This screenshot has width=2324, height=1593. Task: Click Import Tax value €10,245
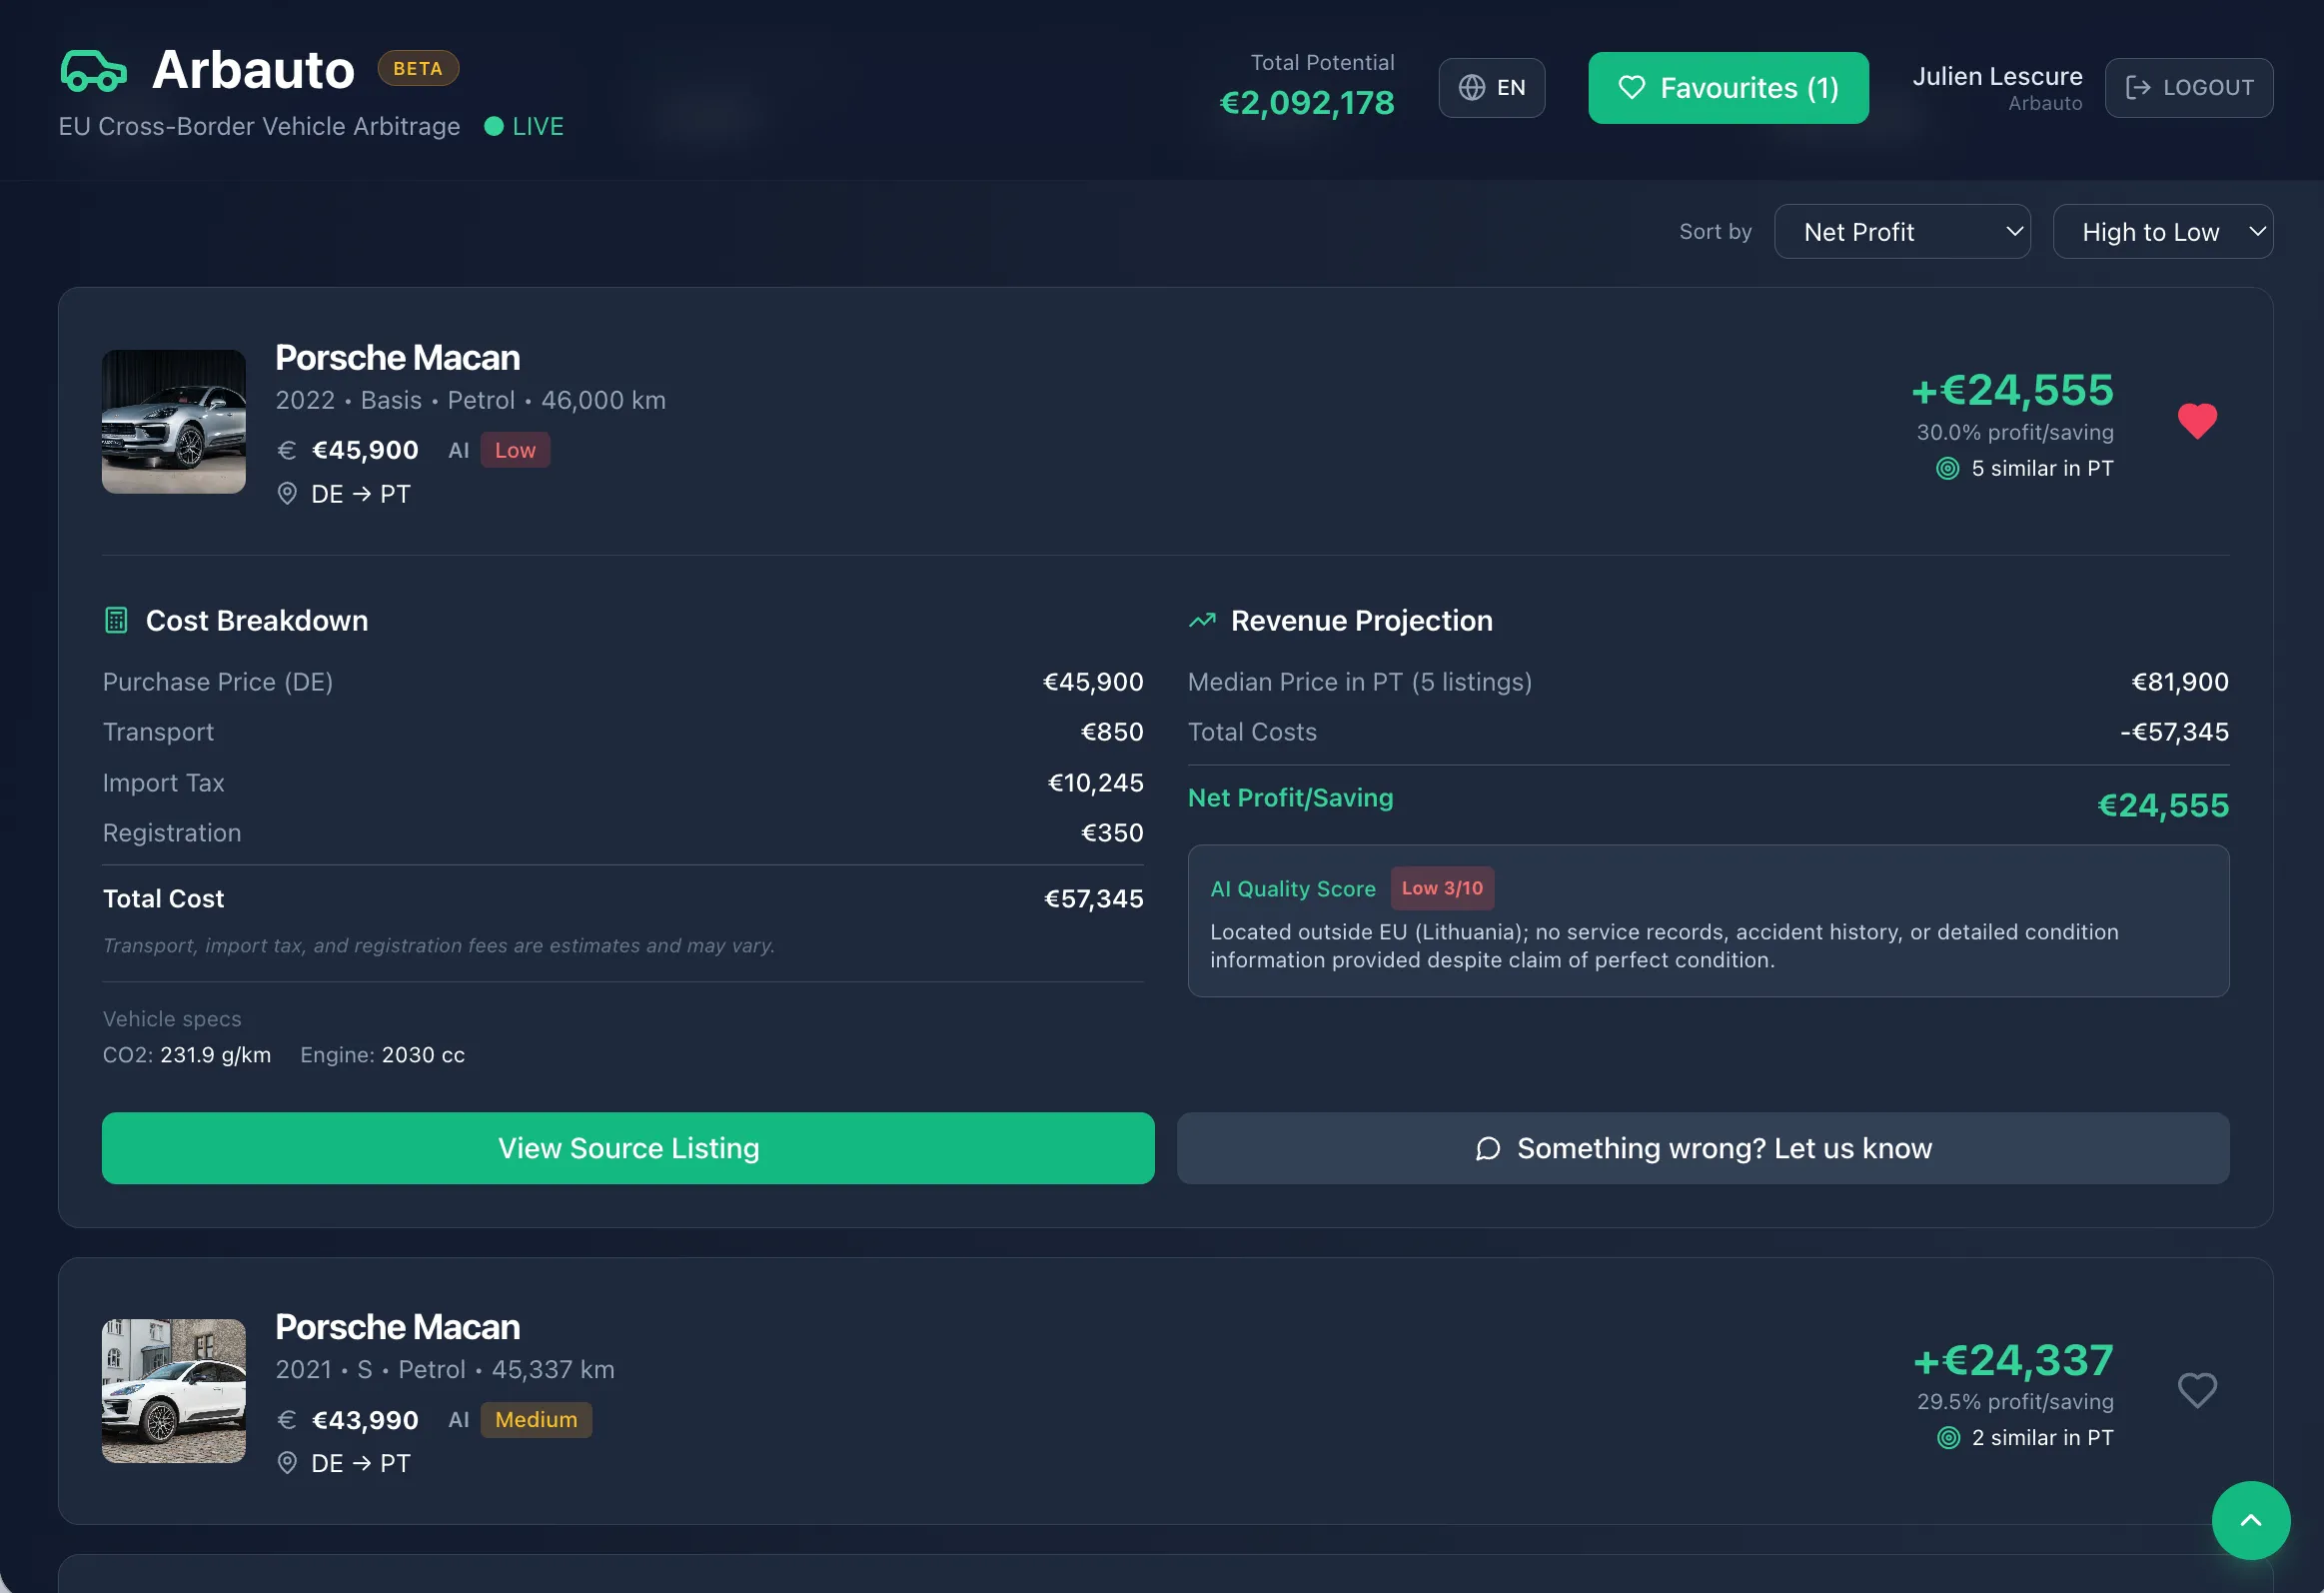pyautogui.click(x=1095, y=782)
